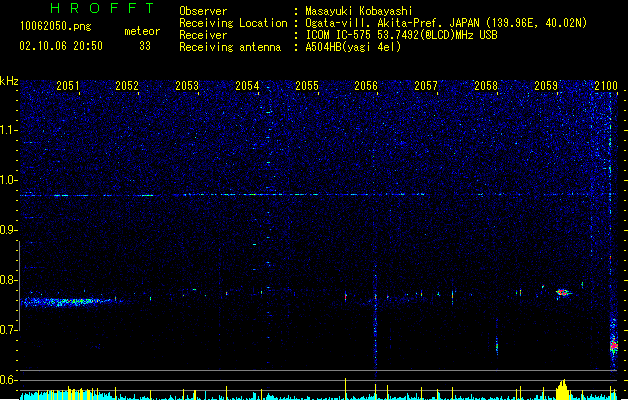Viewport: 629px width, 400px height.
Task: Click the 1.0 kHz axis label
Action: [x=8, y=181]
